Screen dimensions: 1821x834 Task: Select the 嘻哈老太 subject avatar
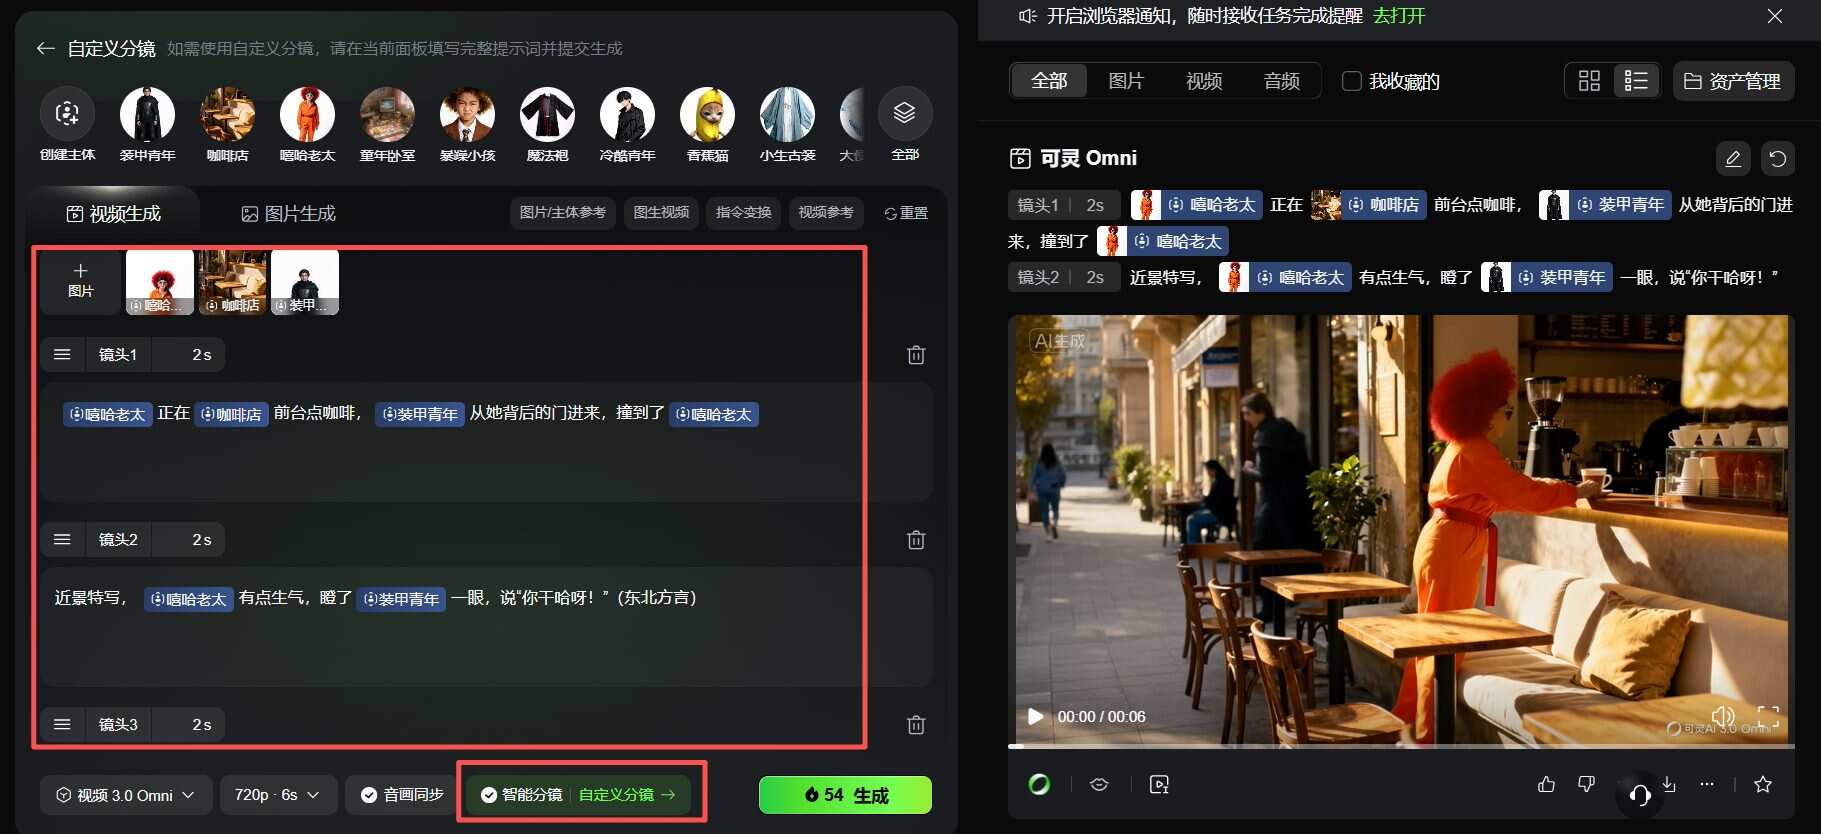[307, 114]
